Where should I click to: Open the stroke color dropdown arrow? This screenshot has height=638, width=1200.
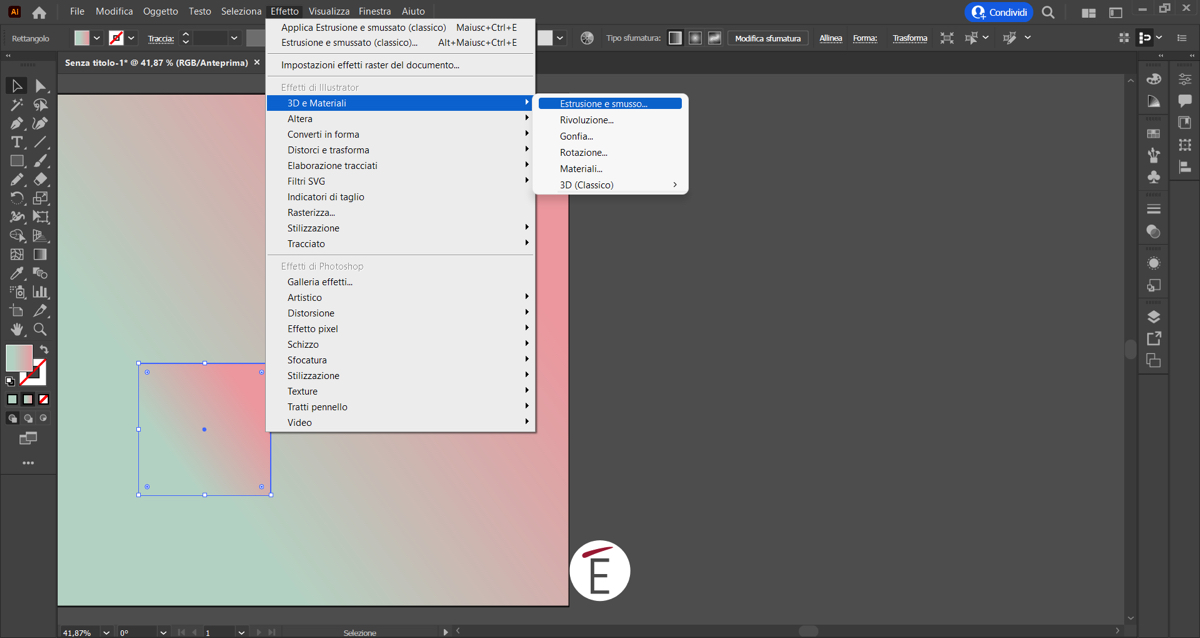coord(131,38)
